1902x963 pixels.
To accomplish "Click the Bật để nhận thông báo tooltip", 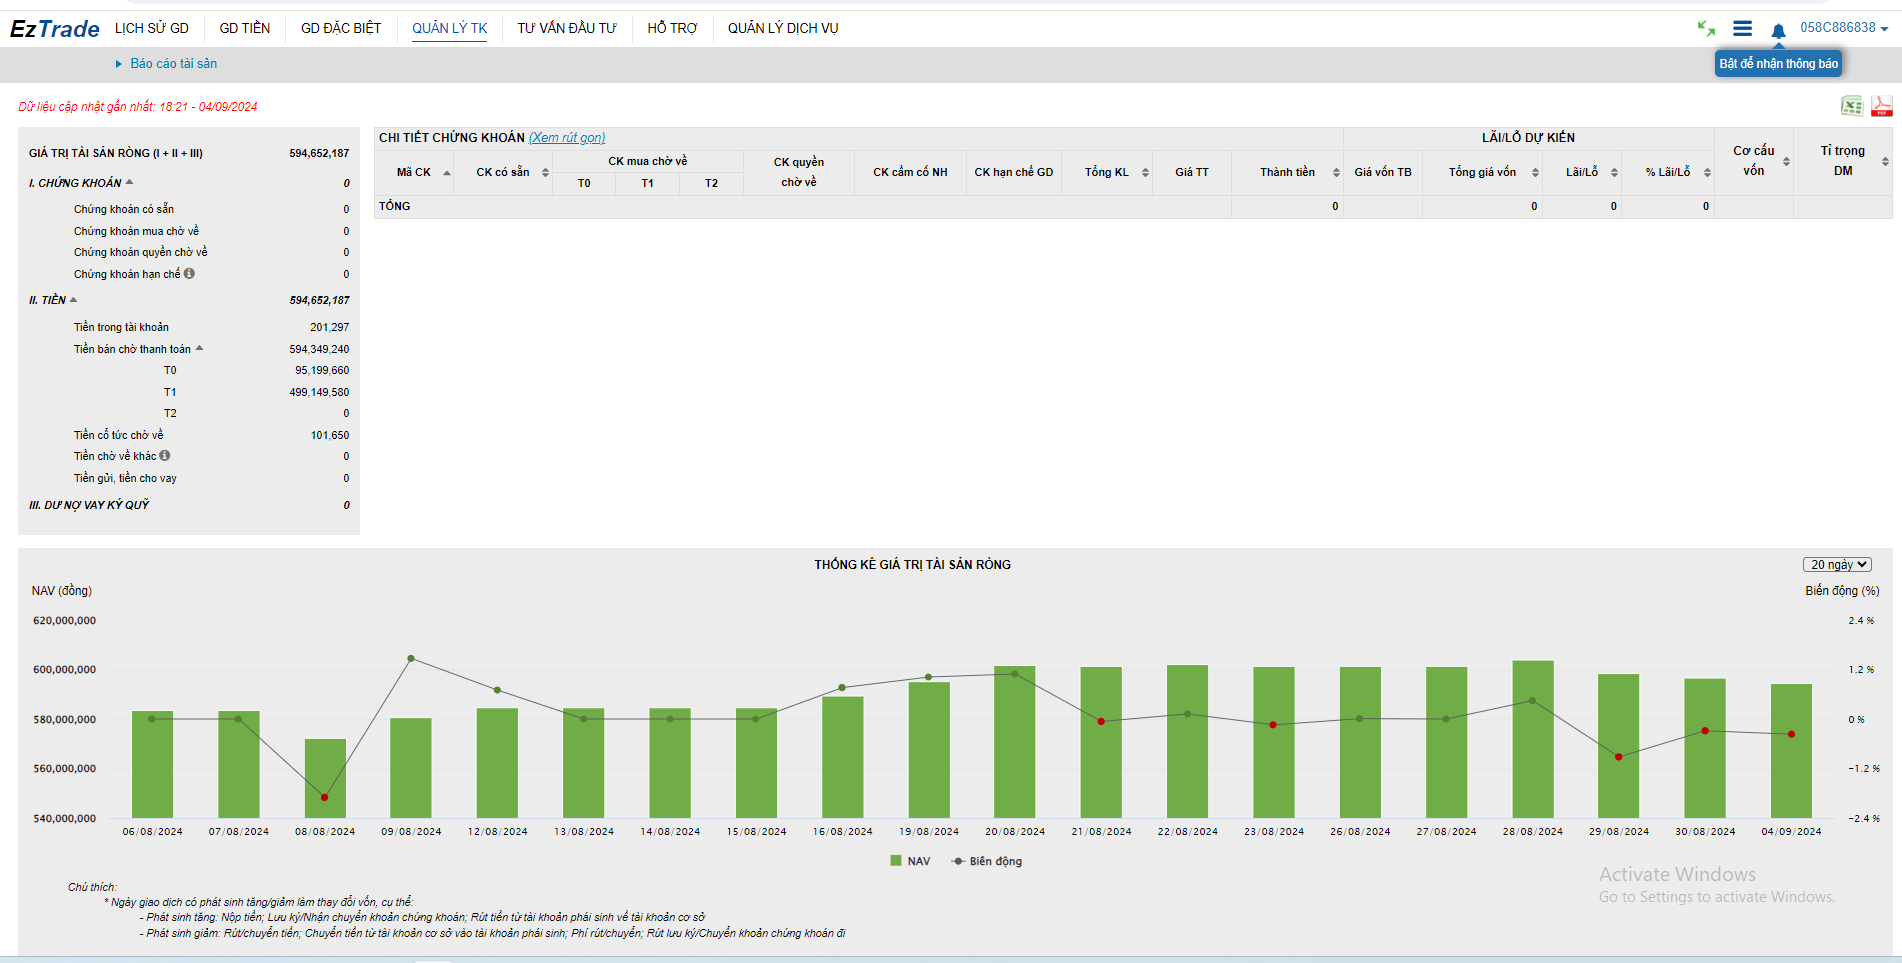I will click(x=1779, y=64).
